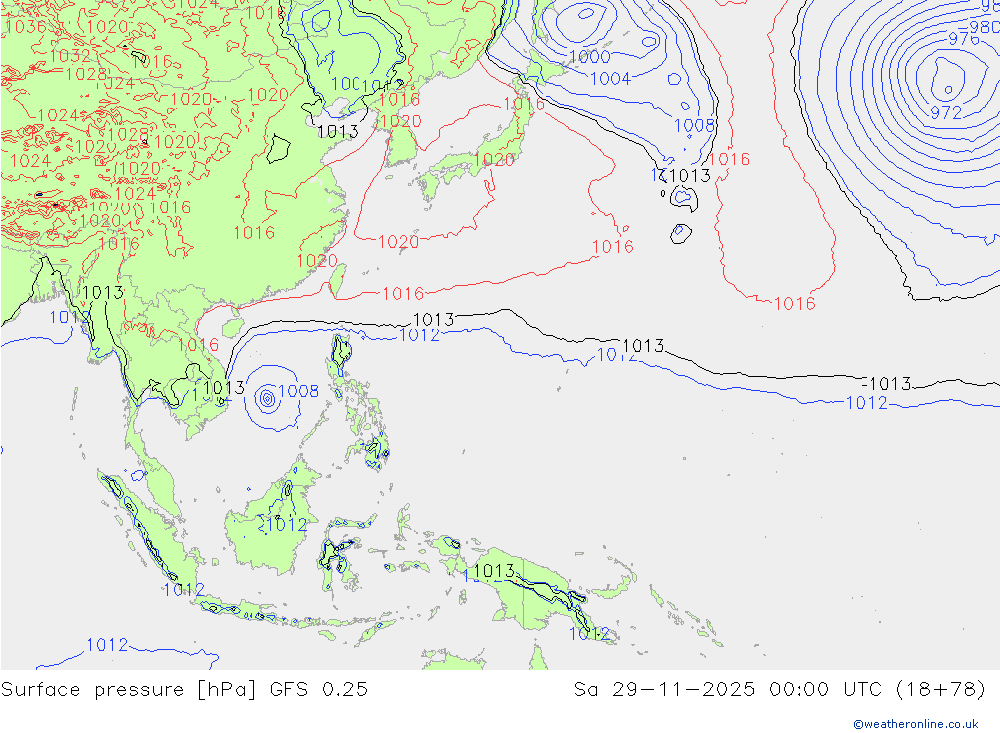Click the 1013 label on the Vietnam coast

(223, 388)
